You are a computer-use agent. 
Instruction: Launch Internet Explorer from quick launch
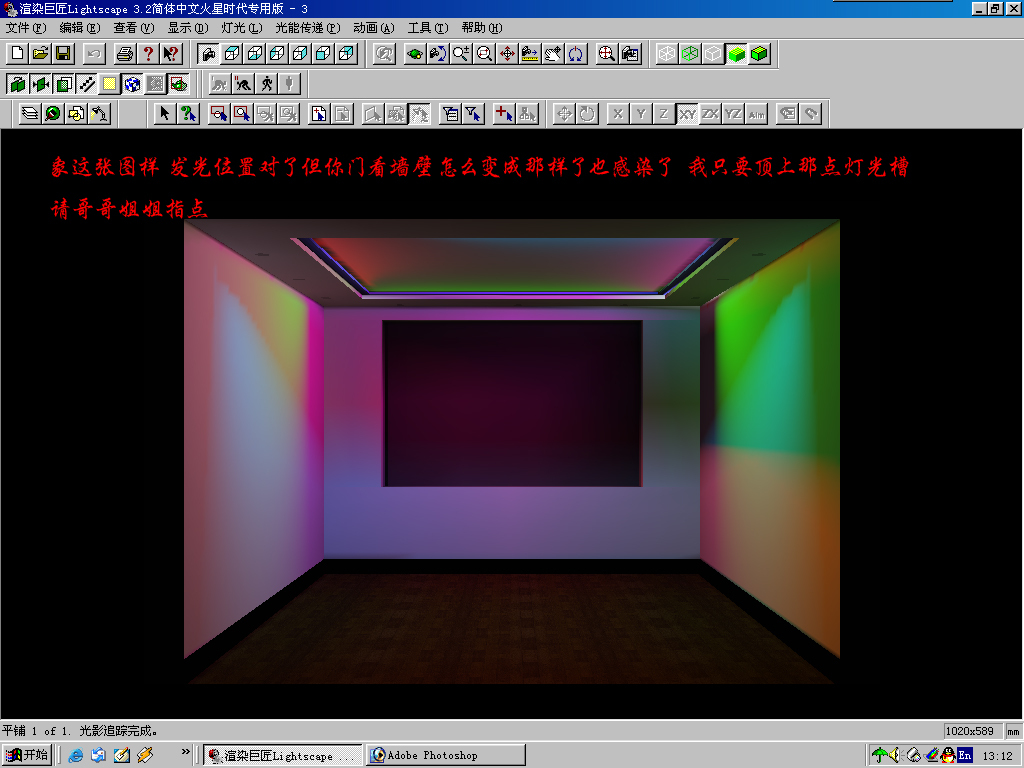click(x=76, y=756)
